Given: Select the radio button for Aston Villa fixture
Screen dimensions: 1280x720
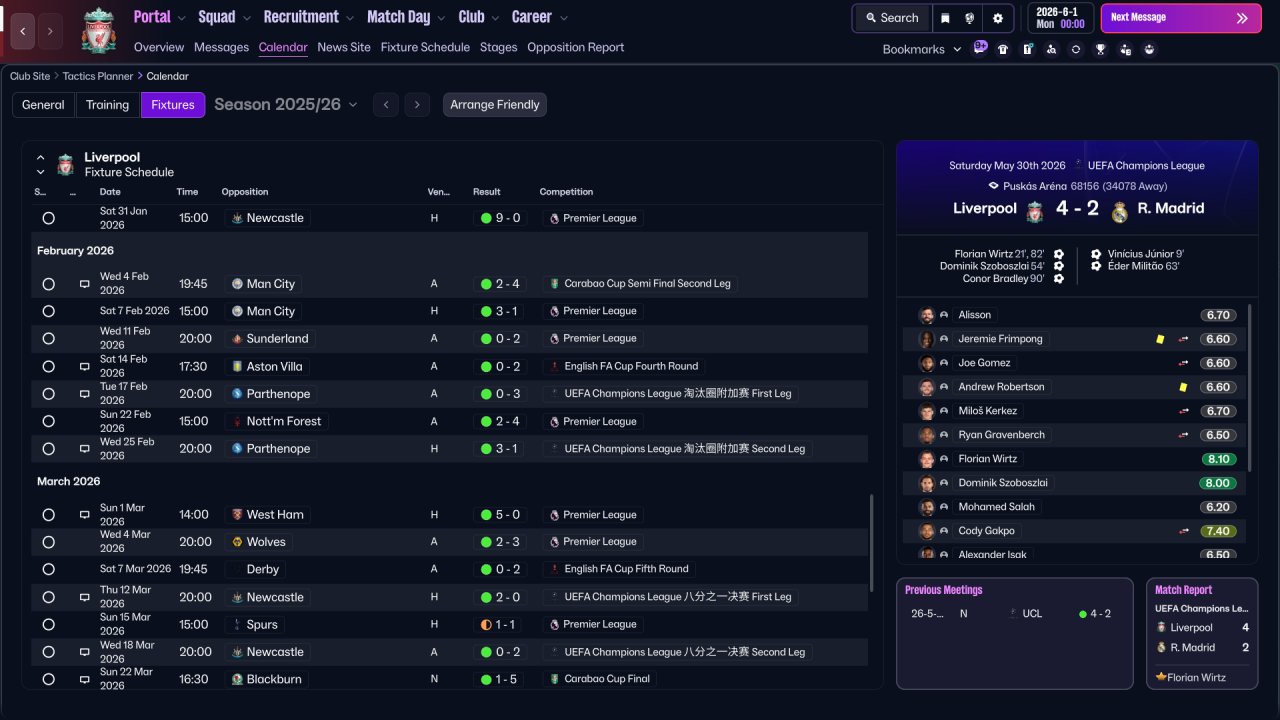Looking at the screenshot, I should [48, 367].
